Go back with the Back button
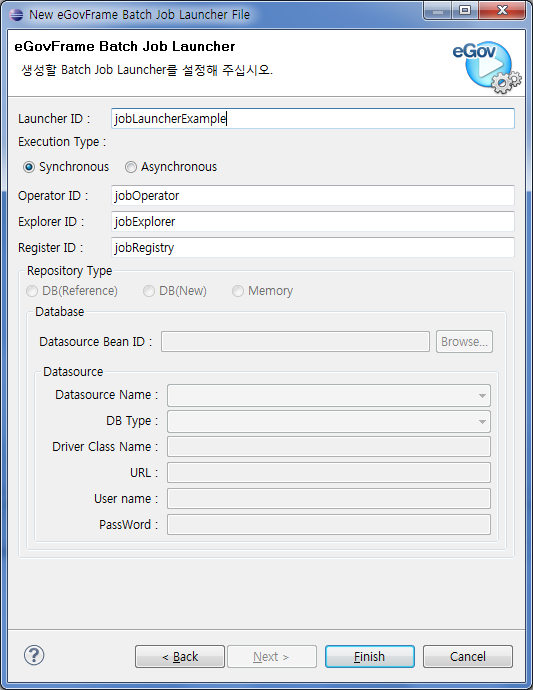 (180, 657)
